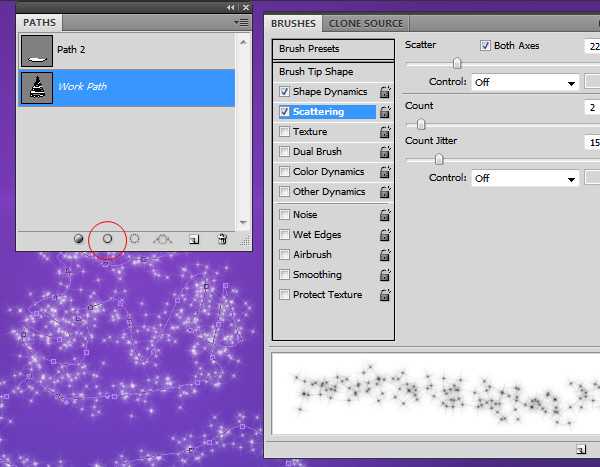Create new path icon in Paths panel
This screenshot has width=600, height=467.
[195, 240]
